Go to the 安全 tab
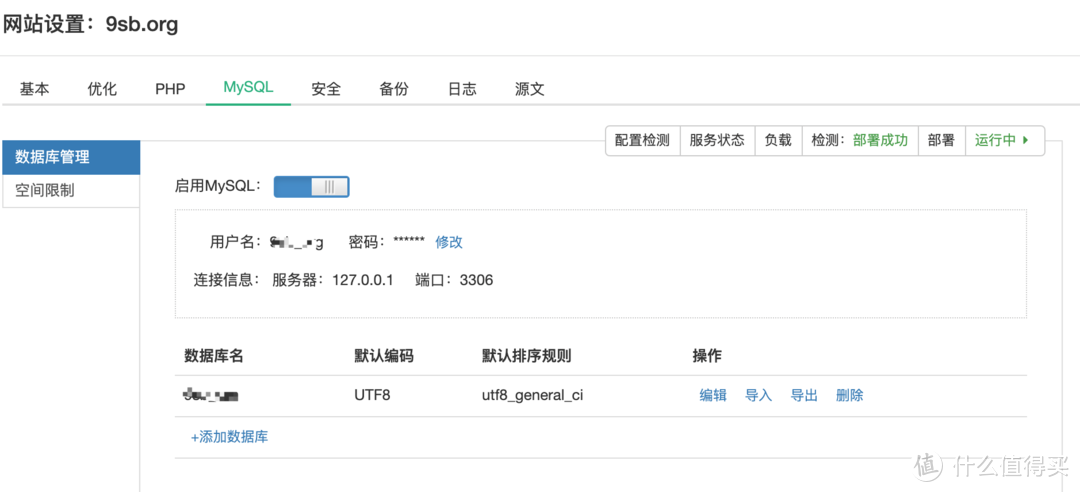 click(x=326, y=89)
